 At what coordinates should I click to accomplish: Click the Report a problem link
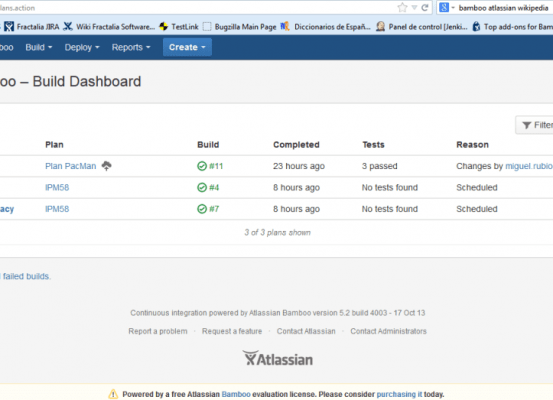[x=158, y=331]
